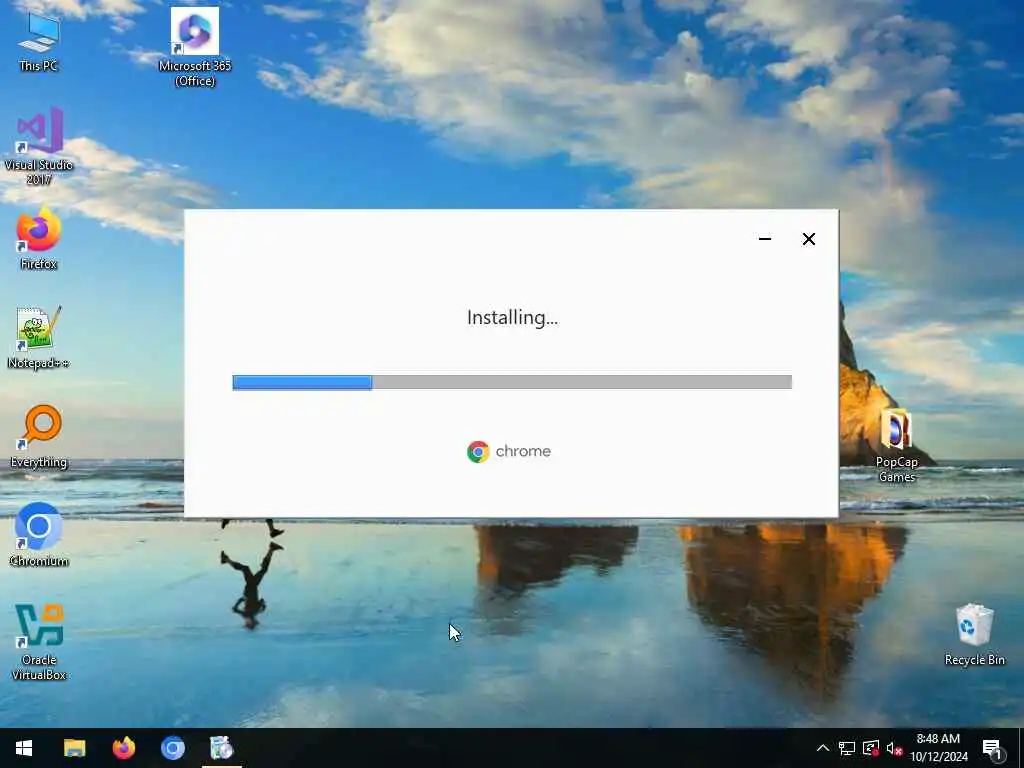This screenshot has width=1024, height=768.
Task: Click the Chrome installer taskbar icon
Action: (221, 748)
